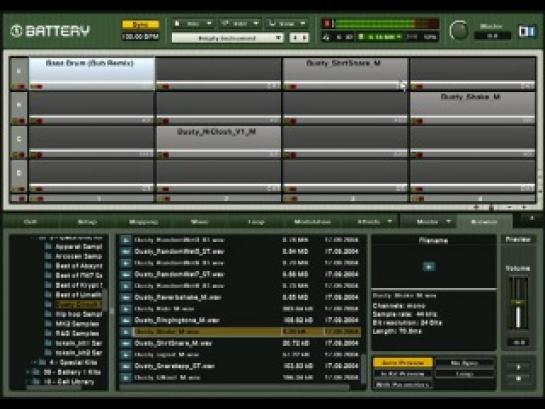Image resolution: width=545 pixels, height=409 pixels.
Task: Click the Arcosan Samples folder icon
Action: pyautogui.click(x=49, y=256)
